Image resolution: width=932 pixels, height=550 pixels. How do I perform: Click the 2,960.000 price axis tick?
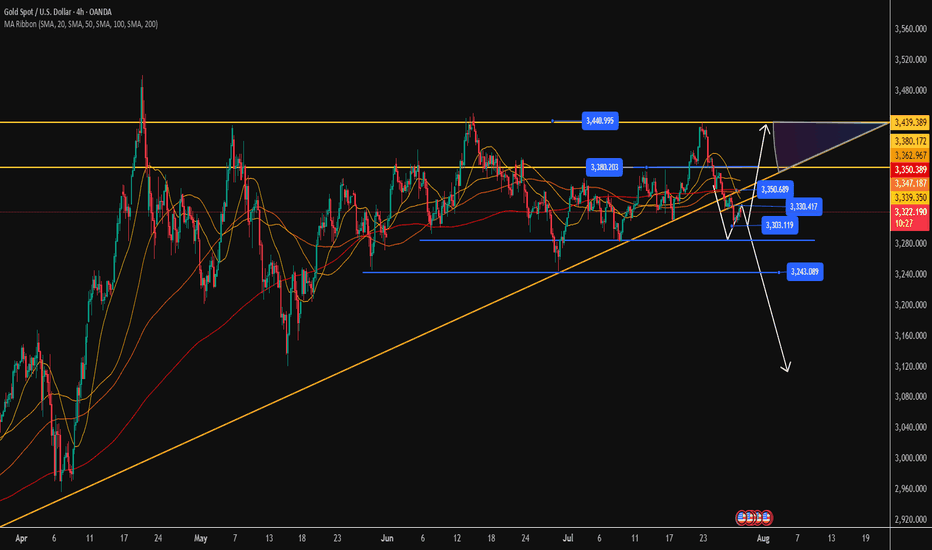[910, 489]
